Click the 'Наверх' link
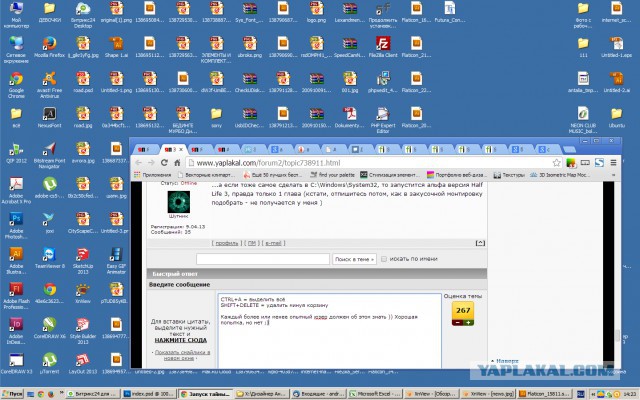 [x=507, y=361]
